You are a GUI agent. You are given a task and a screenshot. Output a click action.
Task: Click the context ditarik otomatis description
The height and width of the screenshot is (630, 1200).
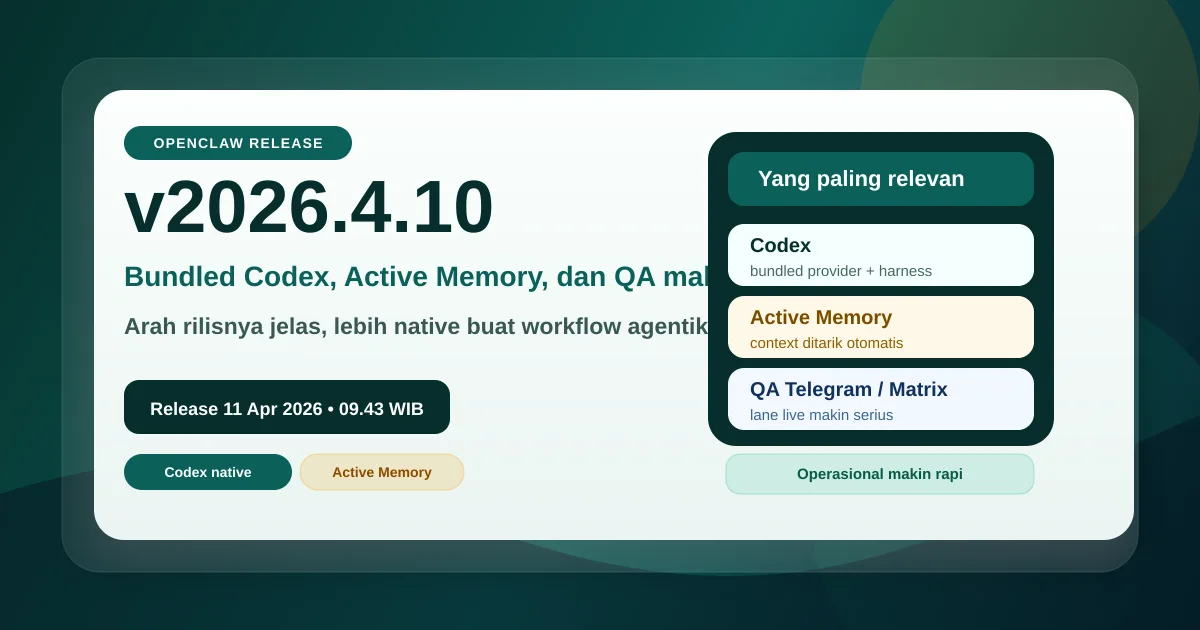[826, 343]
